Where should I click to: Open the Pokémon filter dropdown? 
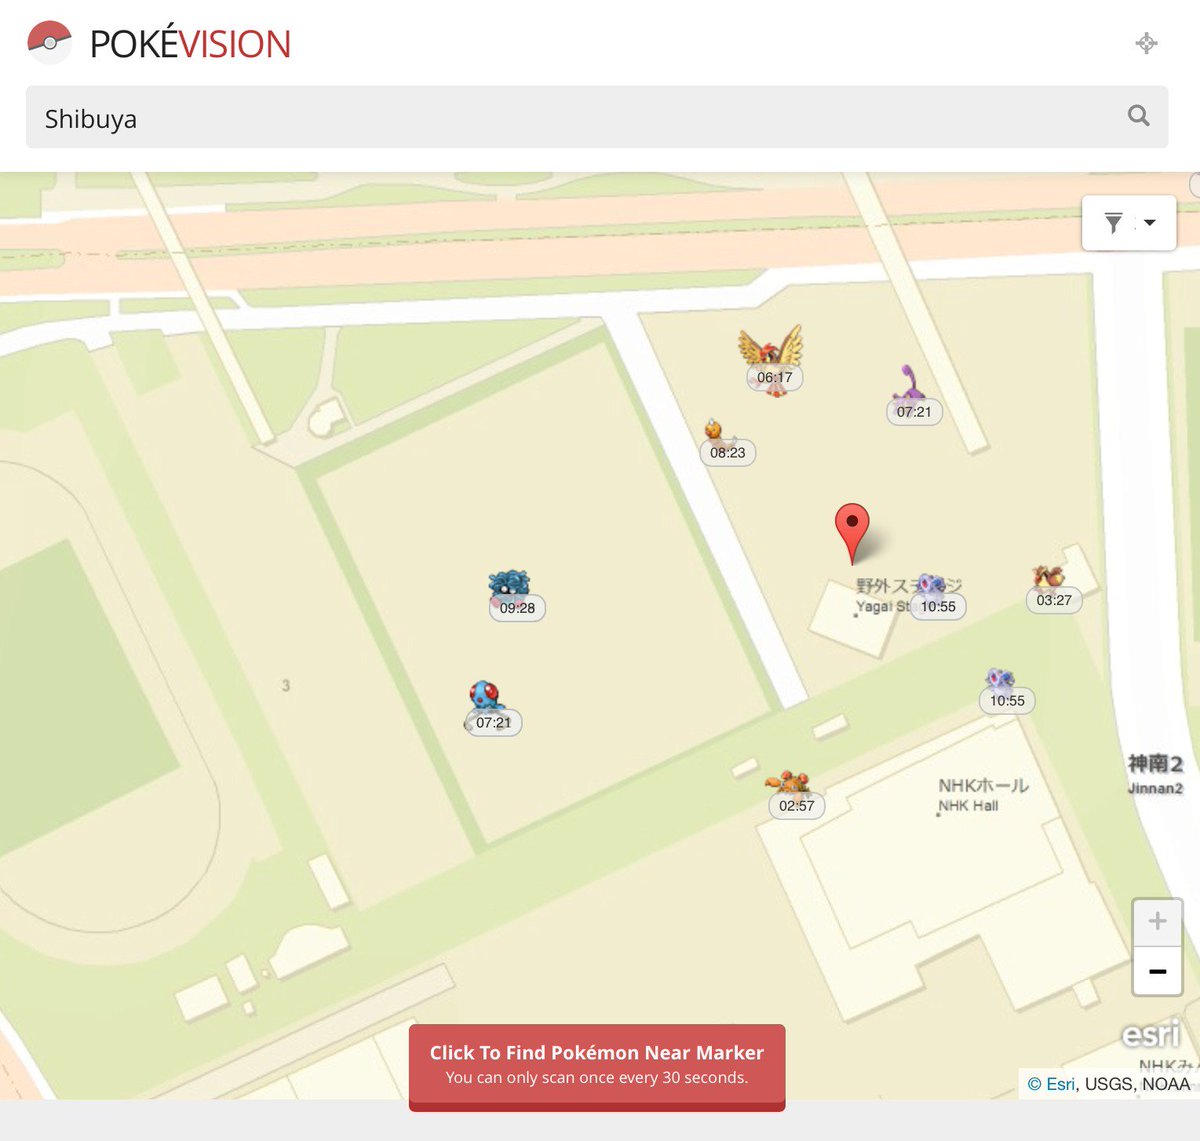click(1129, 223)
